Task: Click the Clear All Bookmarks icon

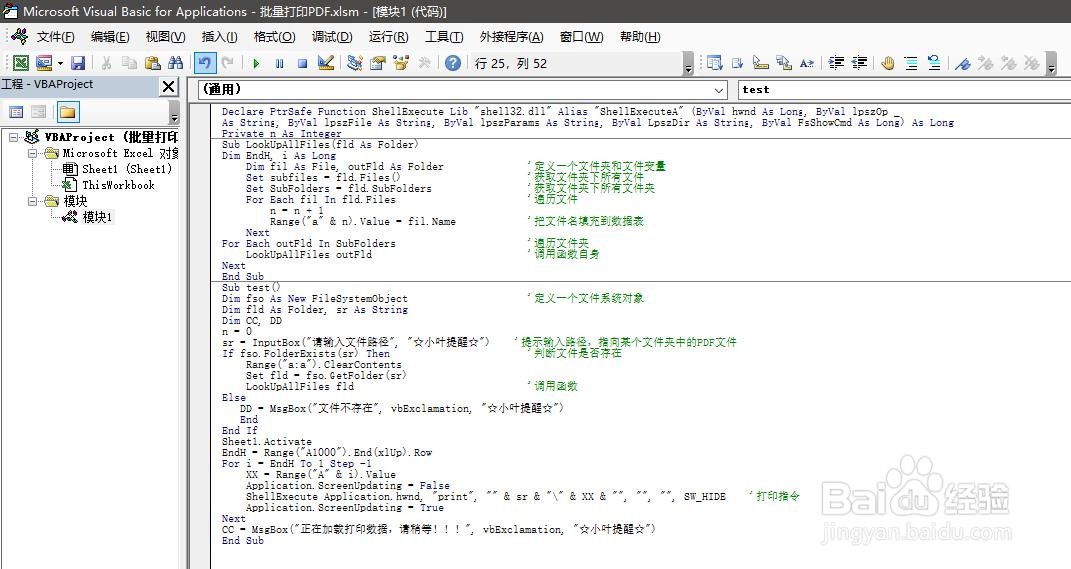Action: click(1032, 63)
